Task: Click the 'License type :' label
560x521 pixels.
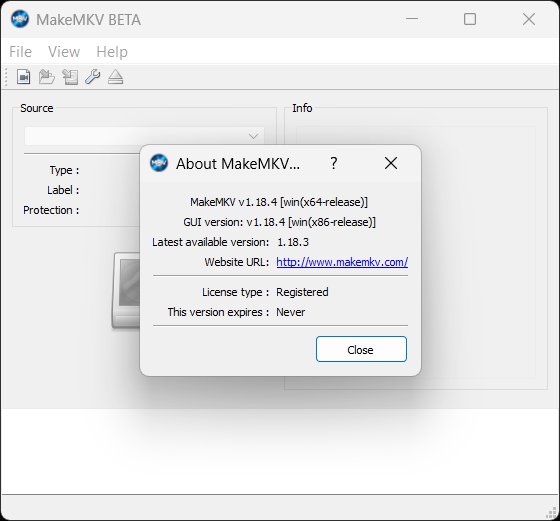Action: tap(235, 292)
